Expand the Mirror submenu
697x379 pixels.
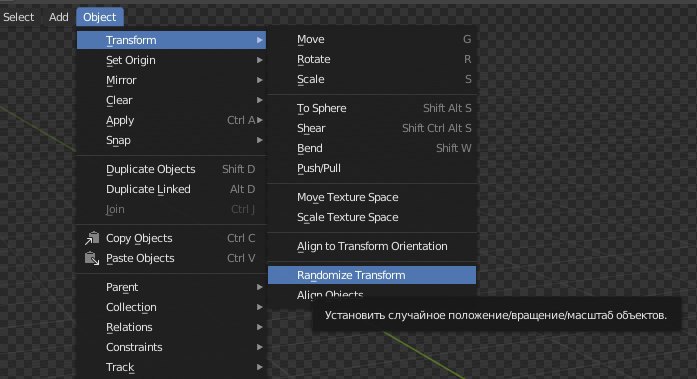pyautogui.click(x=171, y=80)
